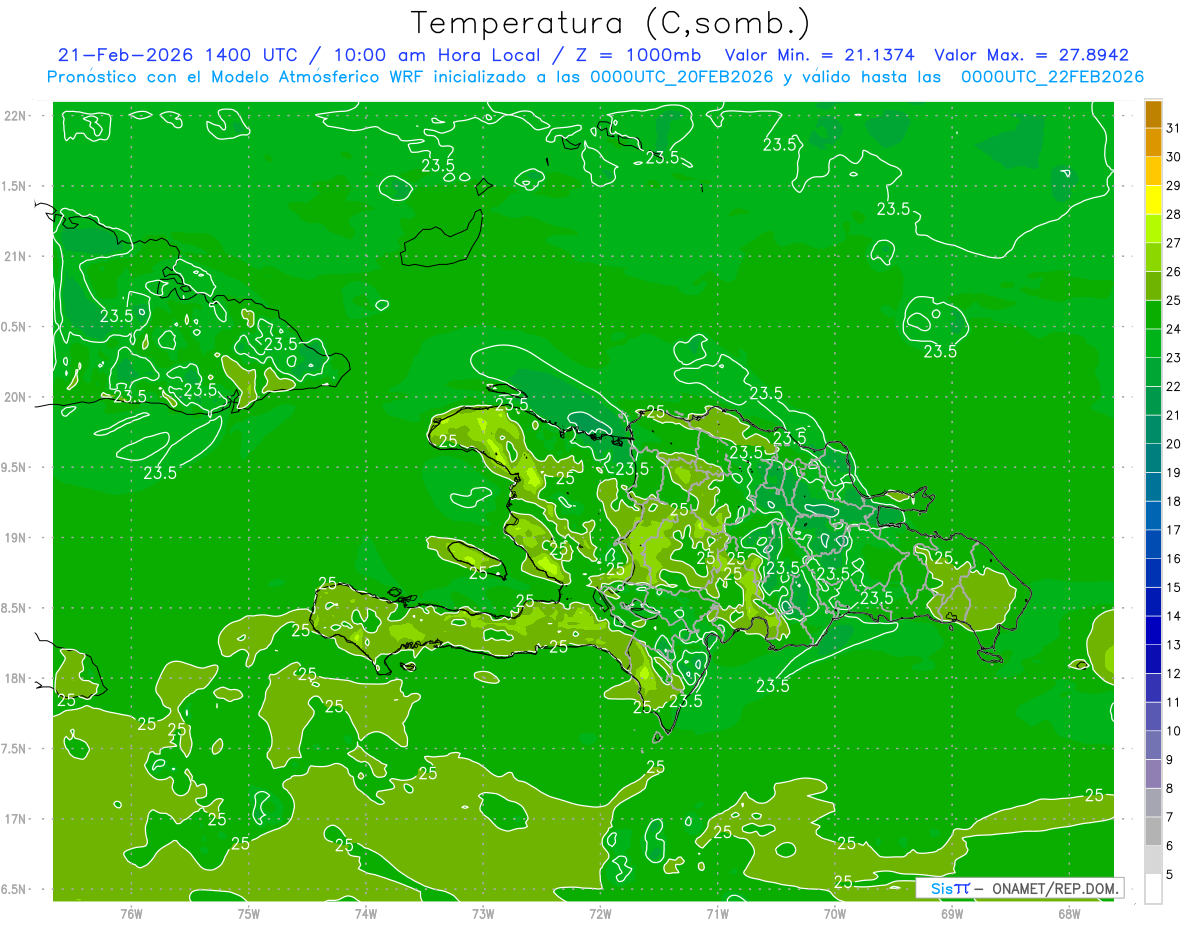Screen dimensions: 1200x927
Task: Select the '0000UTC_22FEB2026' valid-until time
Action: [x=1052, y=77]
